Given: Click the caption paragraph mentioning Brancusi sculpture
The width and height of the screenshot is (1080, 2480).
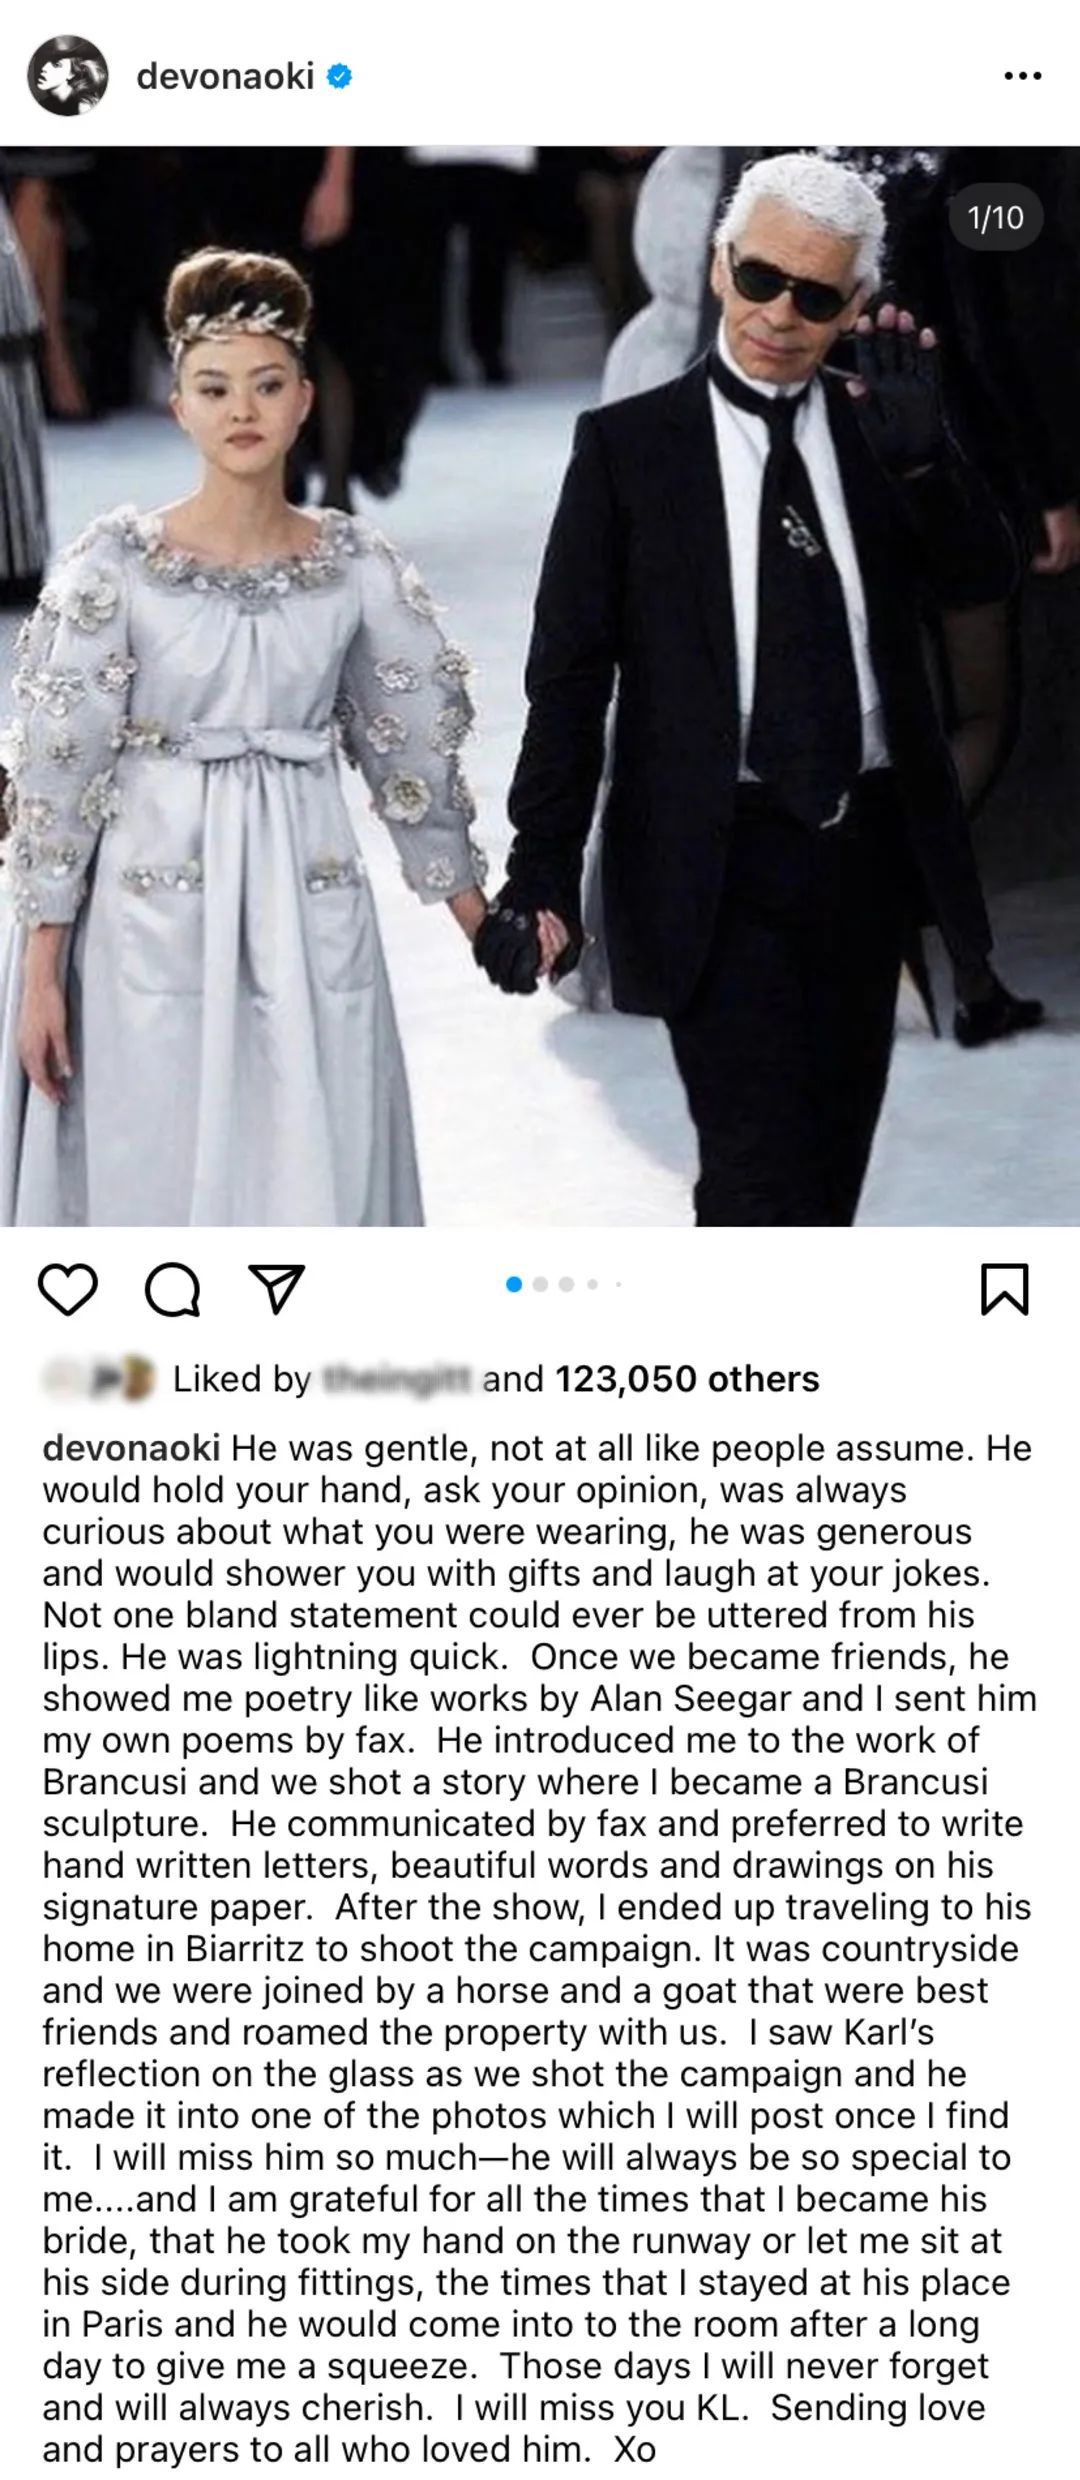Looking at the screenshot, I should point(540,1948).
